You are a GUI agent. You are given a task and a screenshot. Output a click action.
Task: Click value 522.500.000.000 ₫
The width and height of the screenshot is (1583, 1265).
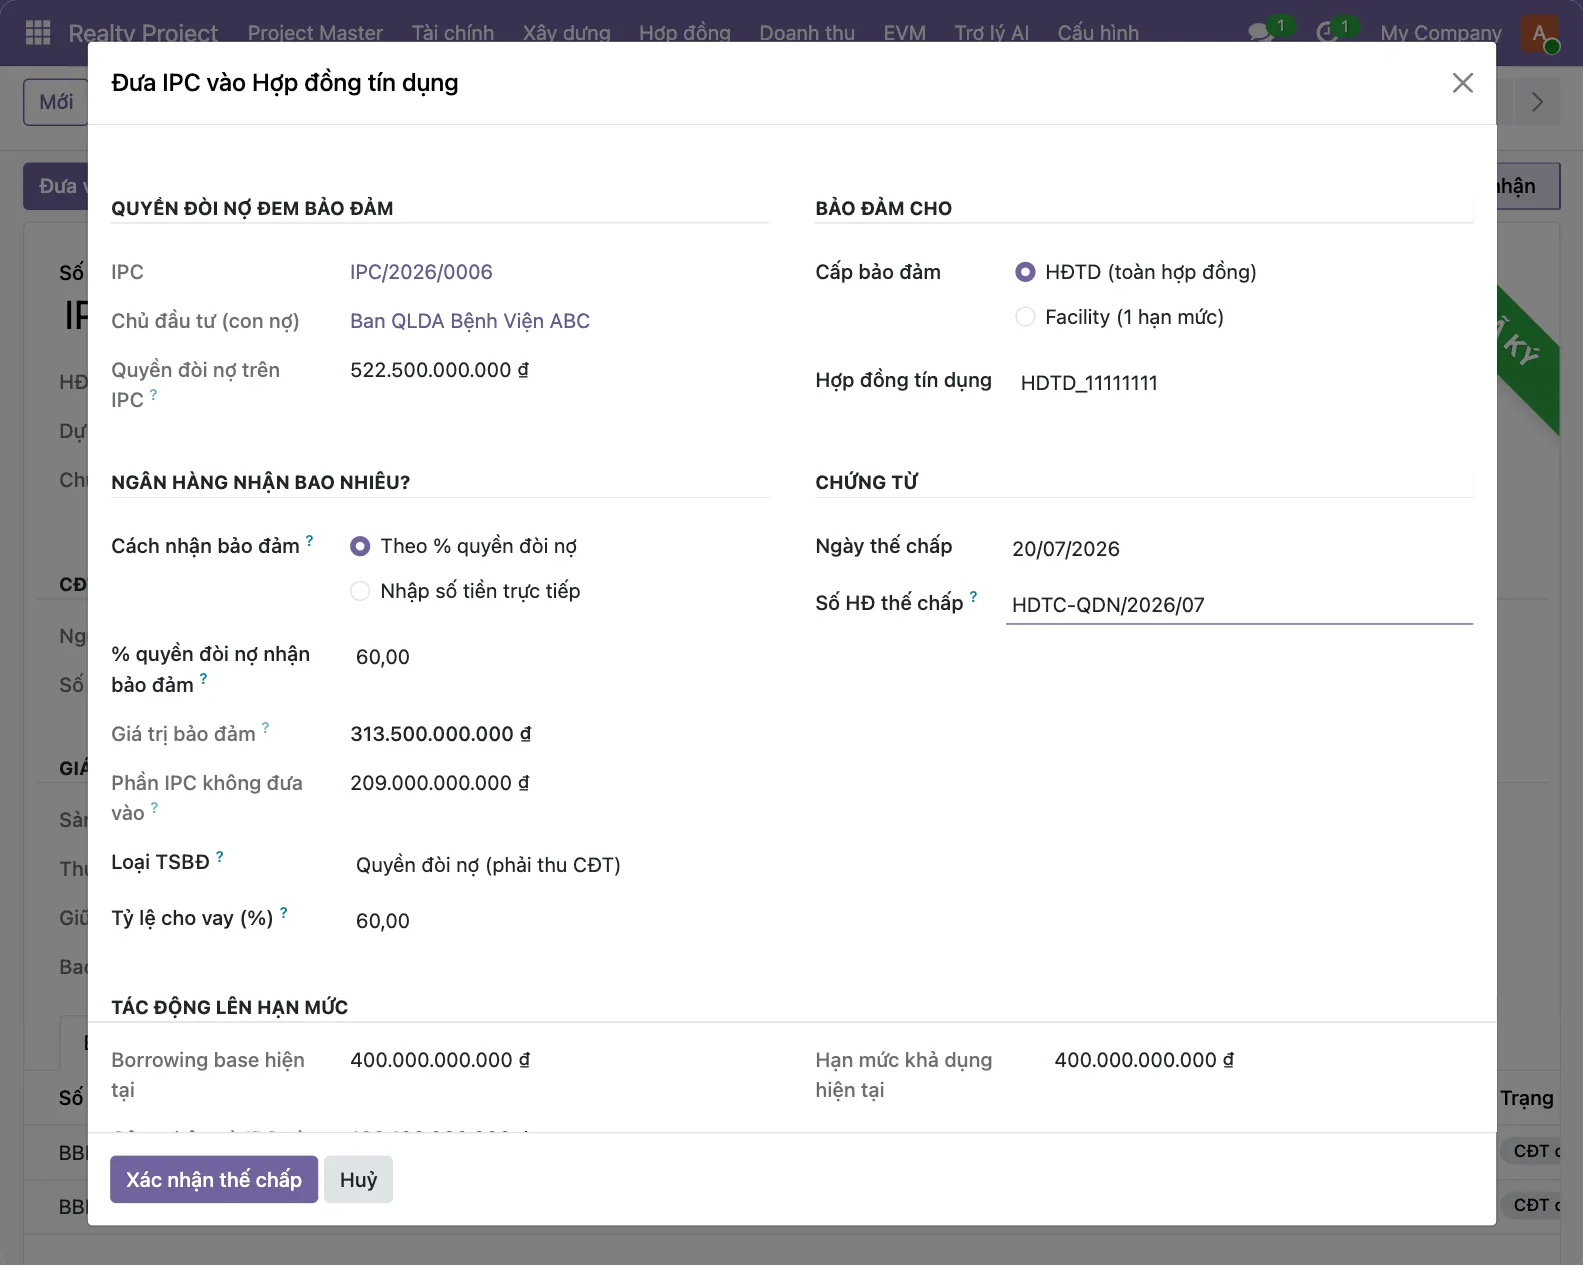point(439,370)
